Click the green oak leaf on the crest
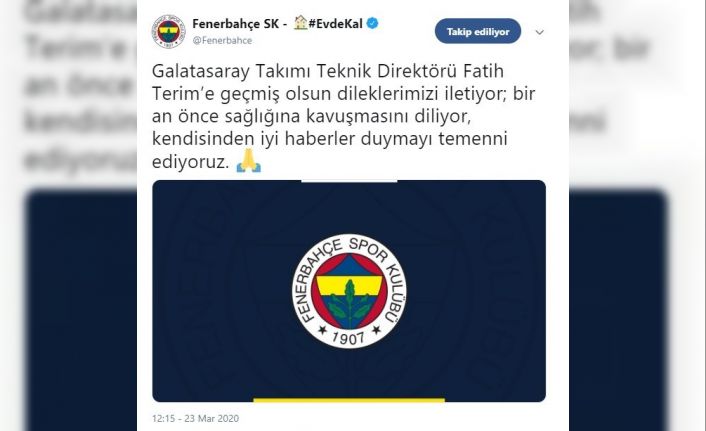Image resolution: width=706 pixels, height=431 pixels. tap(349, 304)
